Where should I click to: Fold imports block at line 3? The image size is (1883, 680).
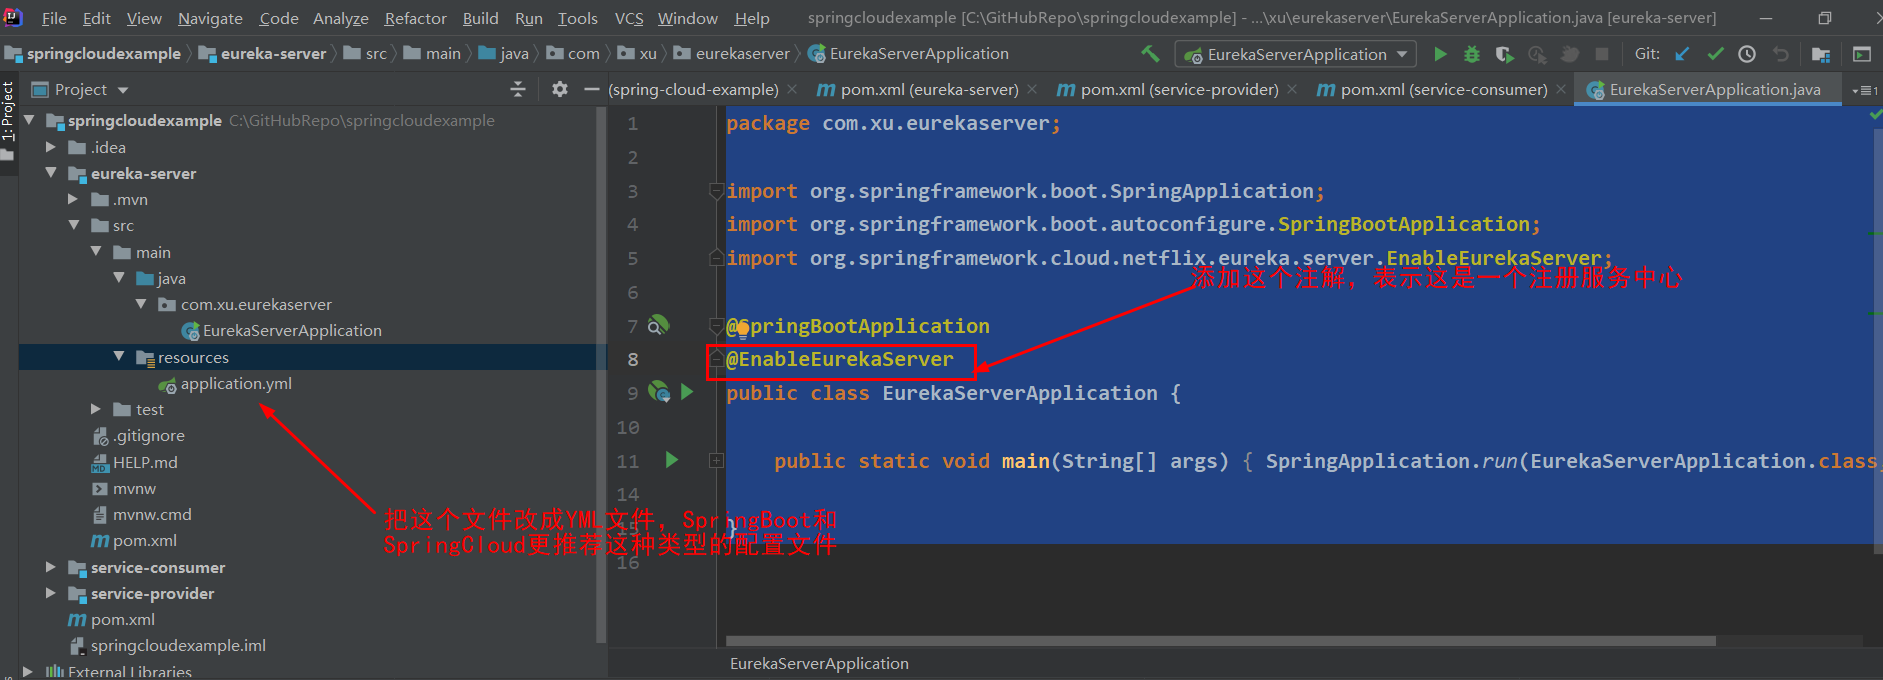point(716,190)
